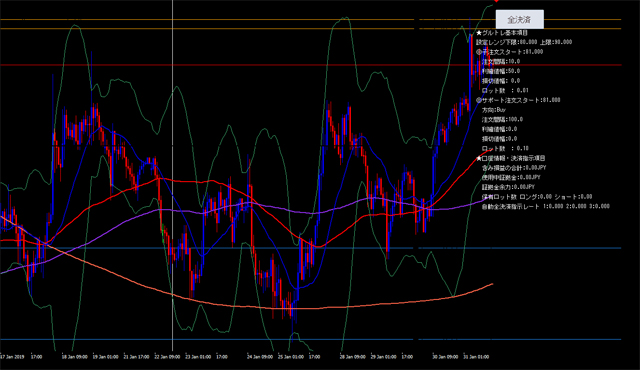Click the 利確値幅:50.0 value

(501, 71)
